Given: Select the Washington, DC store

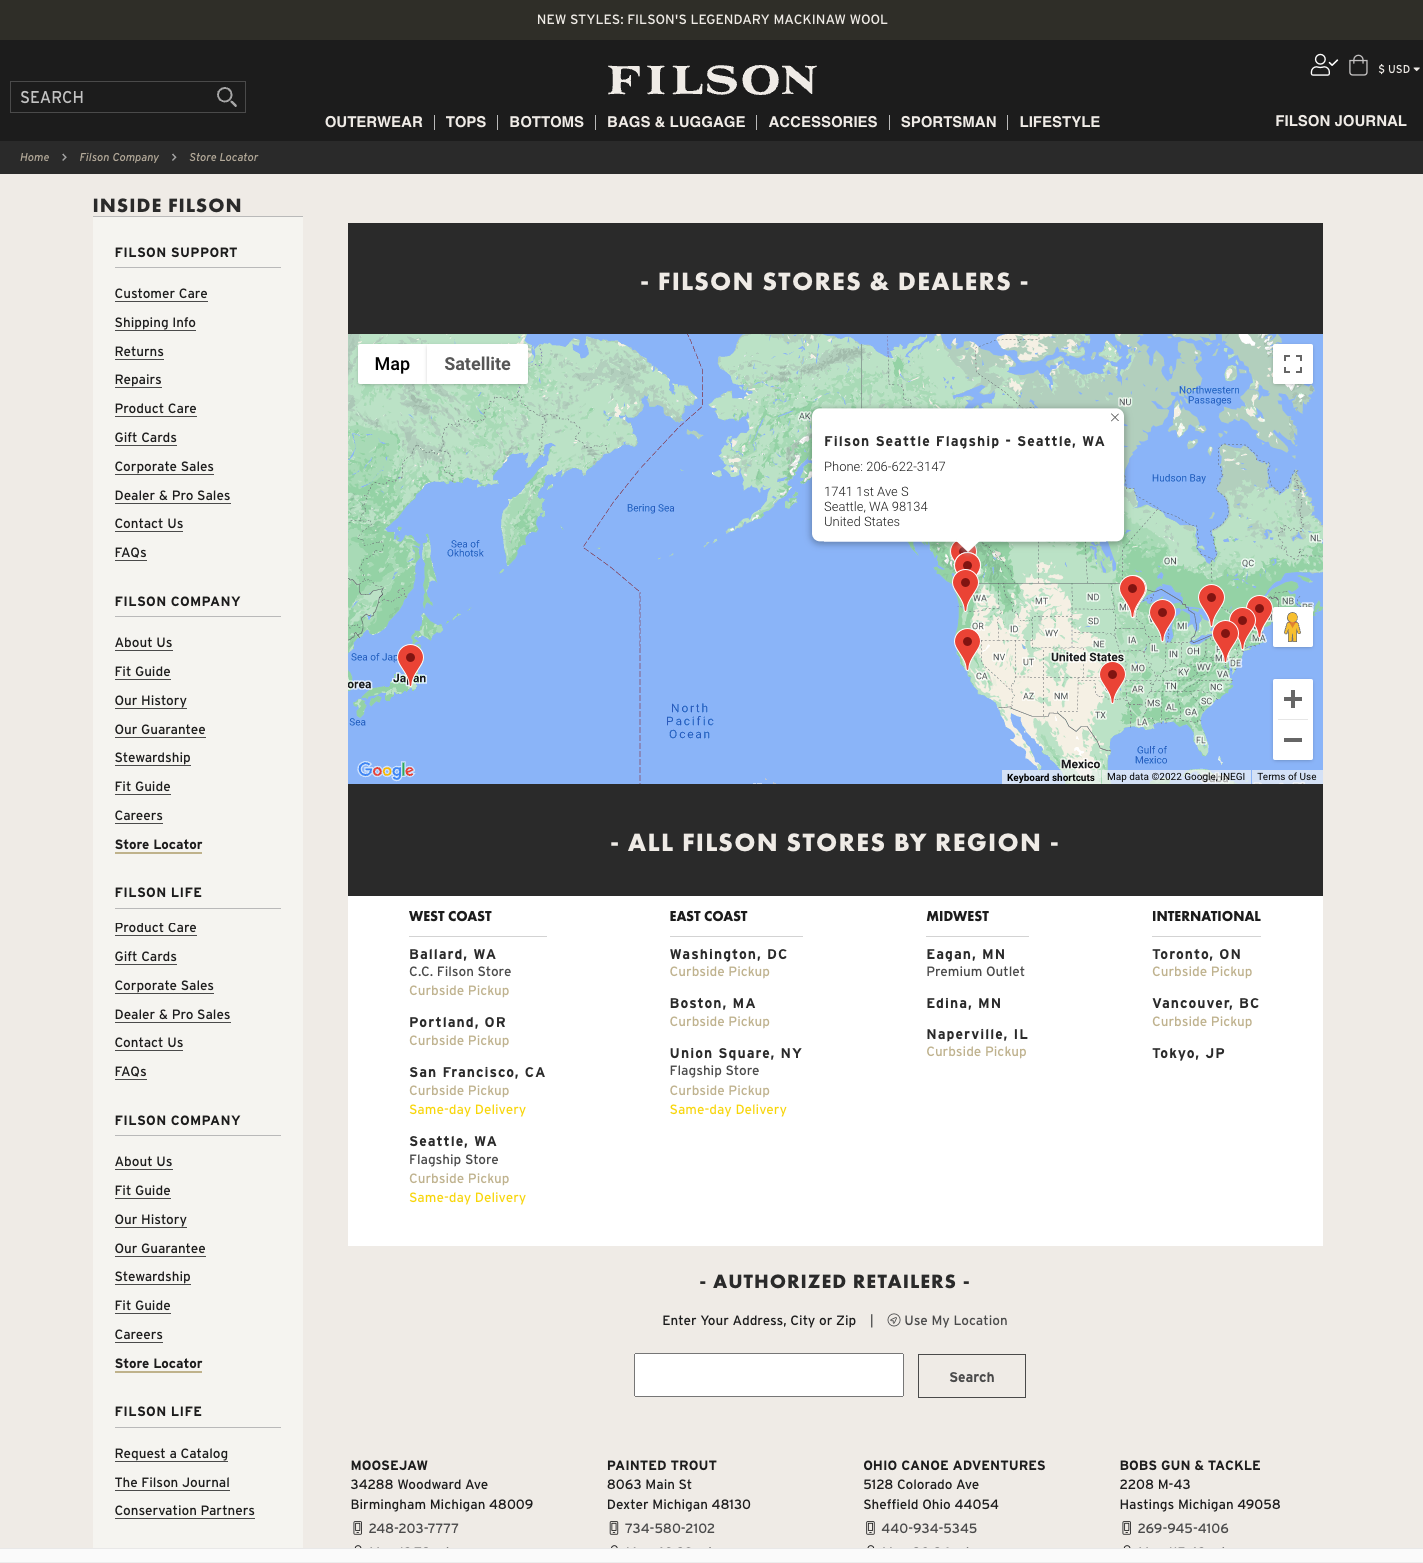Looking at the screenshot, I should tap(728, 955).
